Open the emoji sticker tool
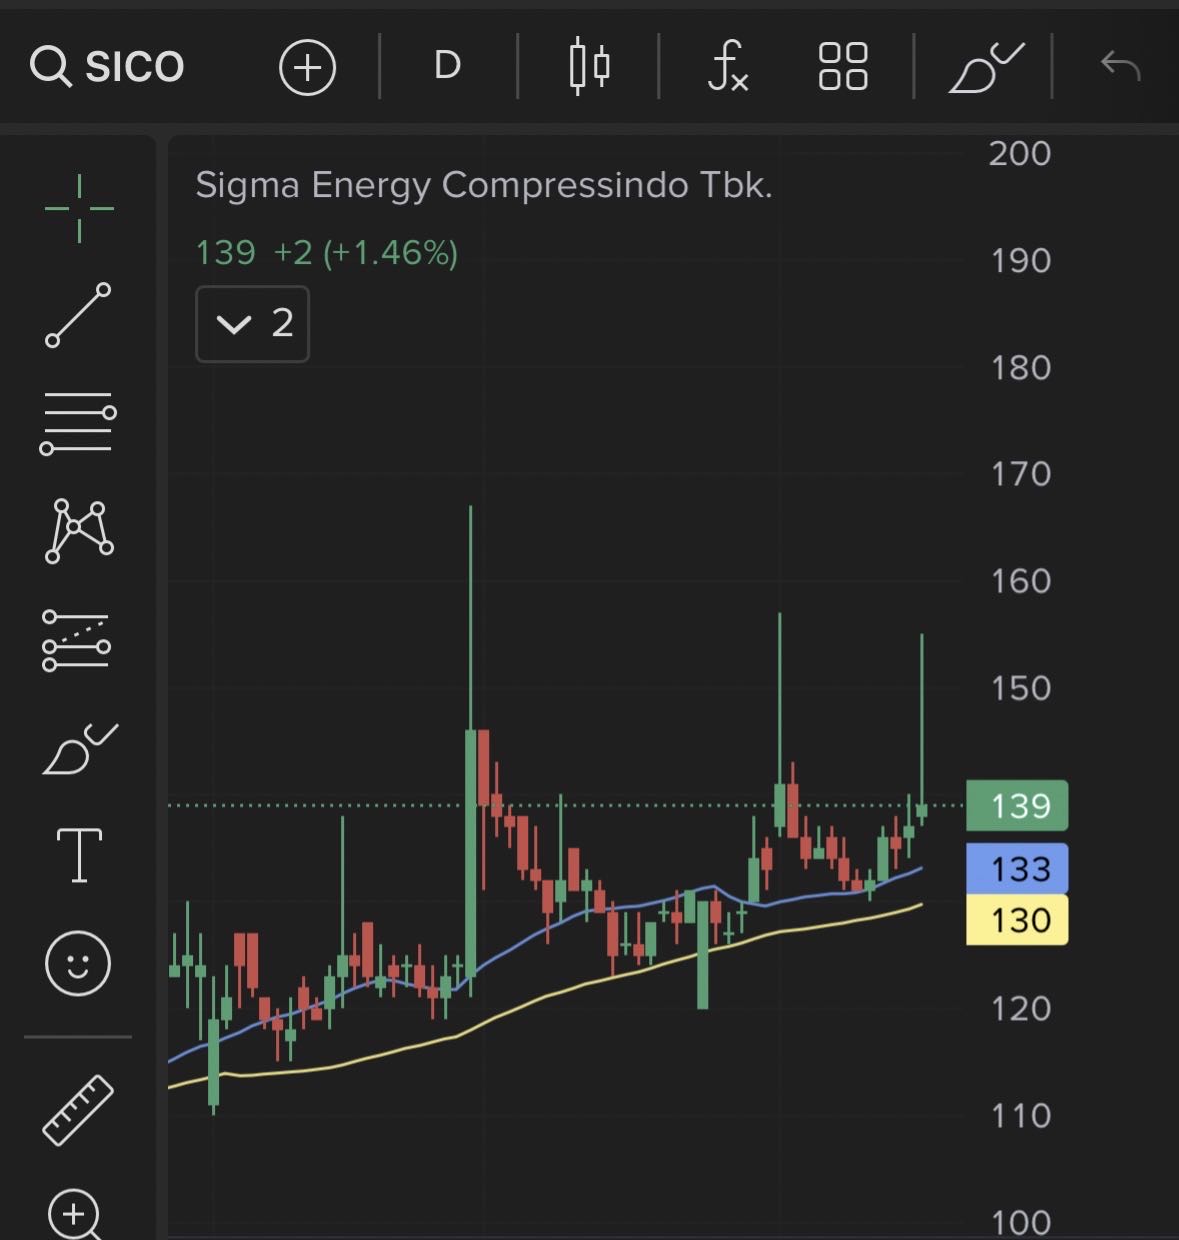Image resolution: width=1179 pixels, height=1240 pixels. coord(78,963)
